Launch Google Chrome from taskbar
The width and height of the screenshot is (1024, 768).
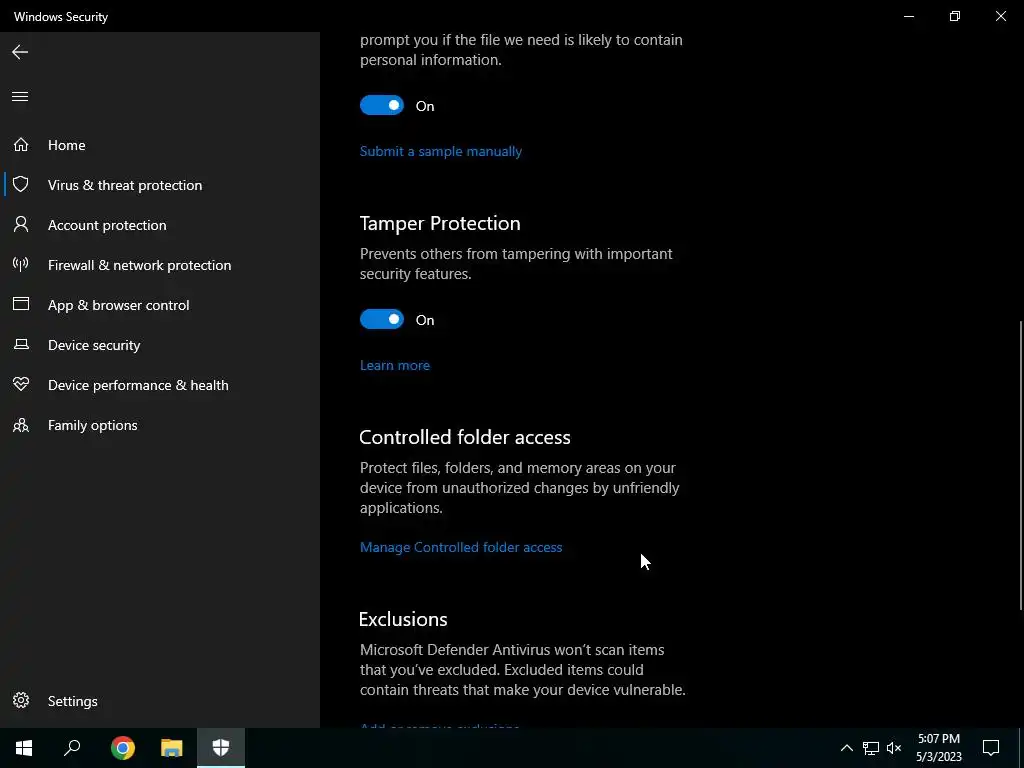pyautogui.click(x=123, y=748)
